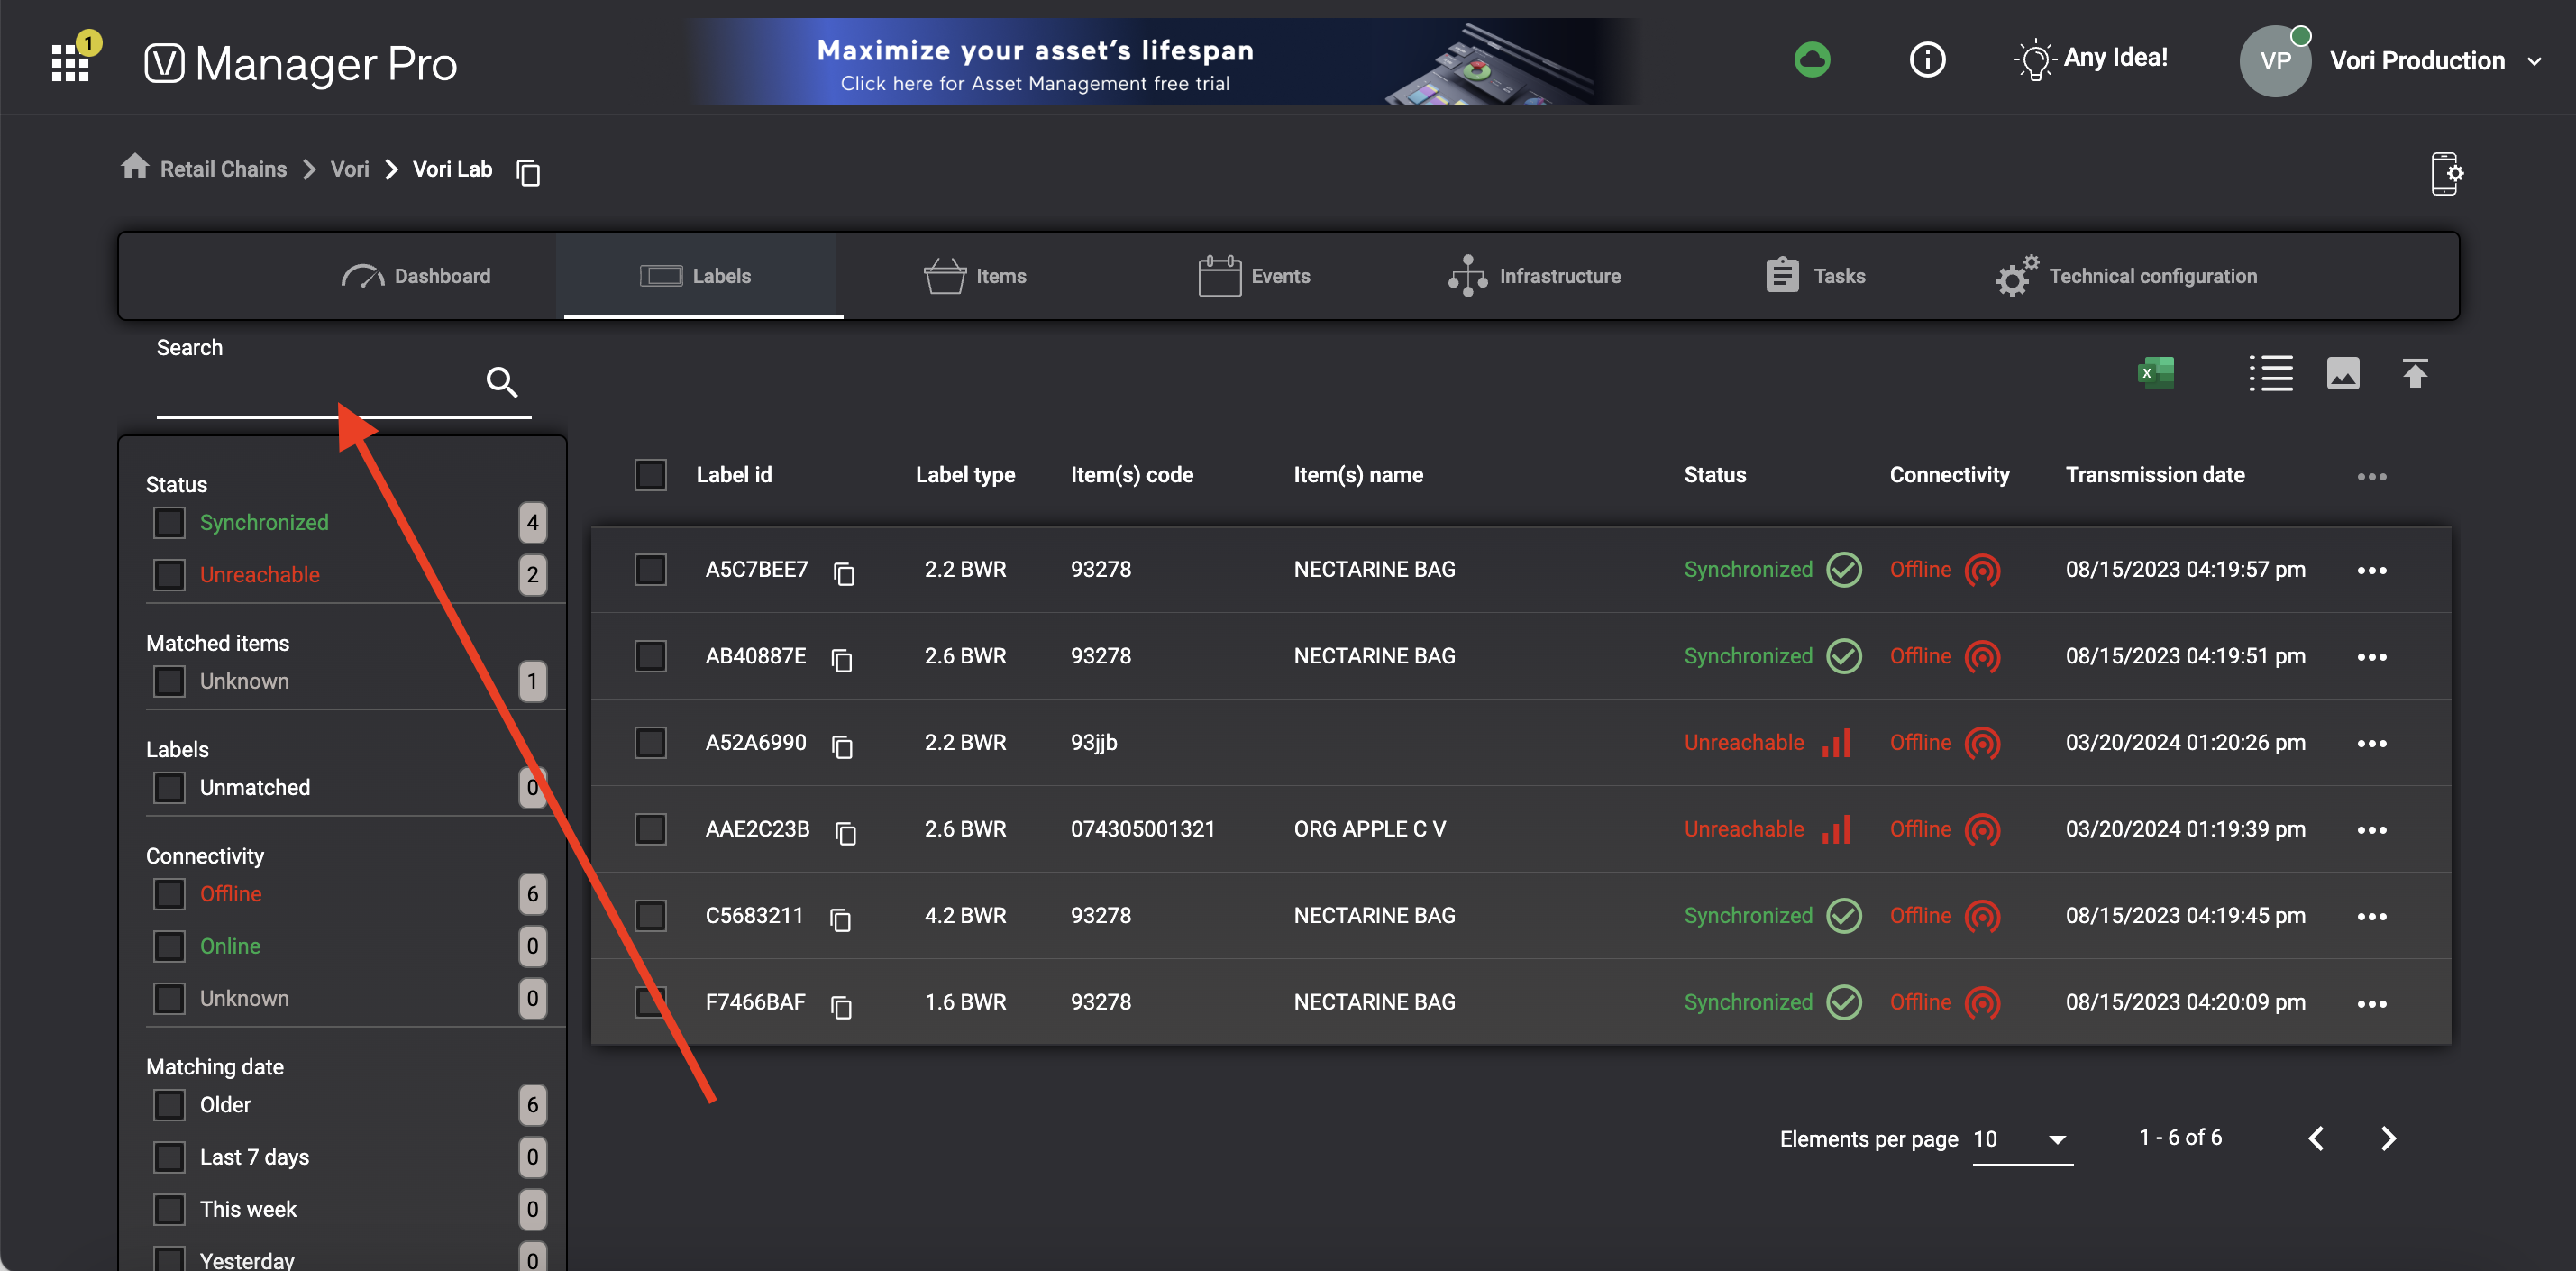Screen dimensions: 2576x1271
Task: Select the row checkbox for AB40887E
Action: [x=650, y=656]
